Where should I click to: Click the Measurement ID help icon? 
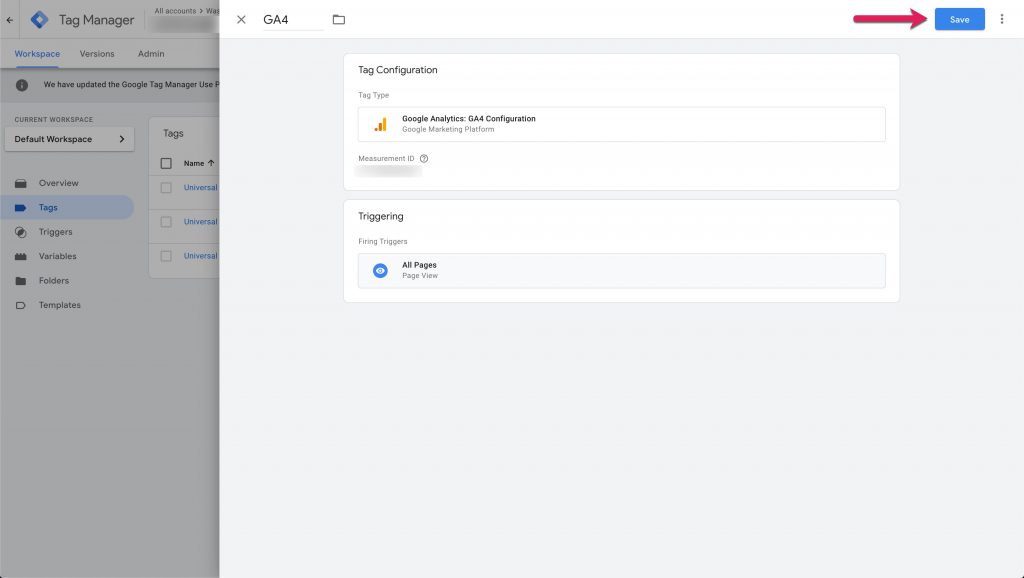(424, 158)
